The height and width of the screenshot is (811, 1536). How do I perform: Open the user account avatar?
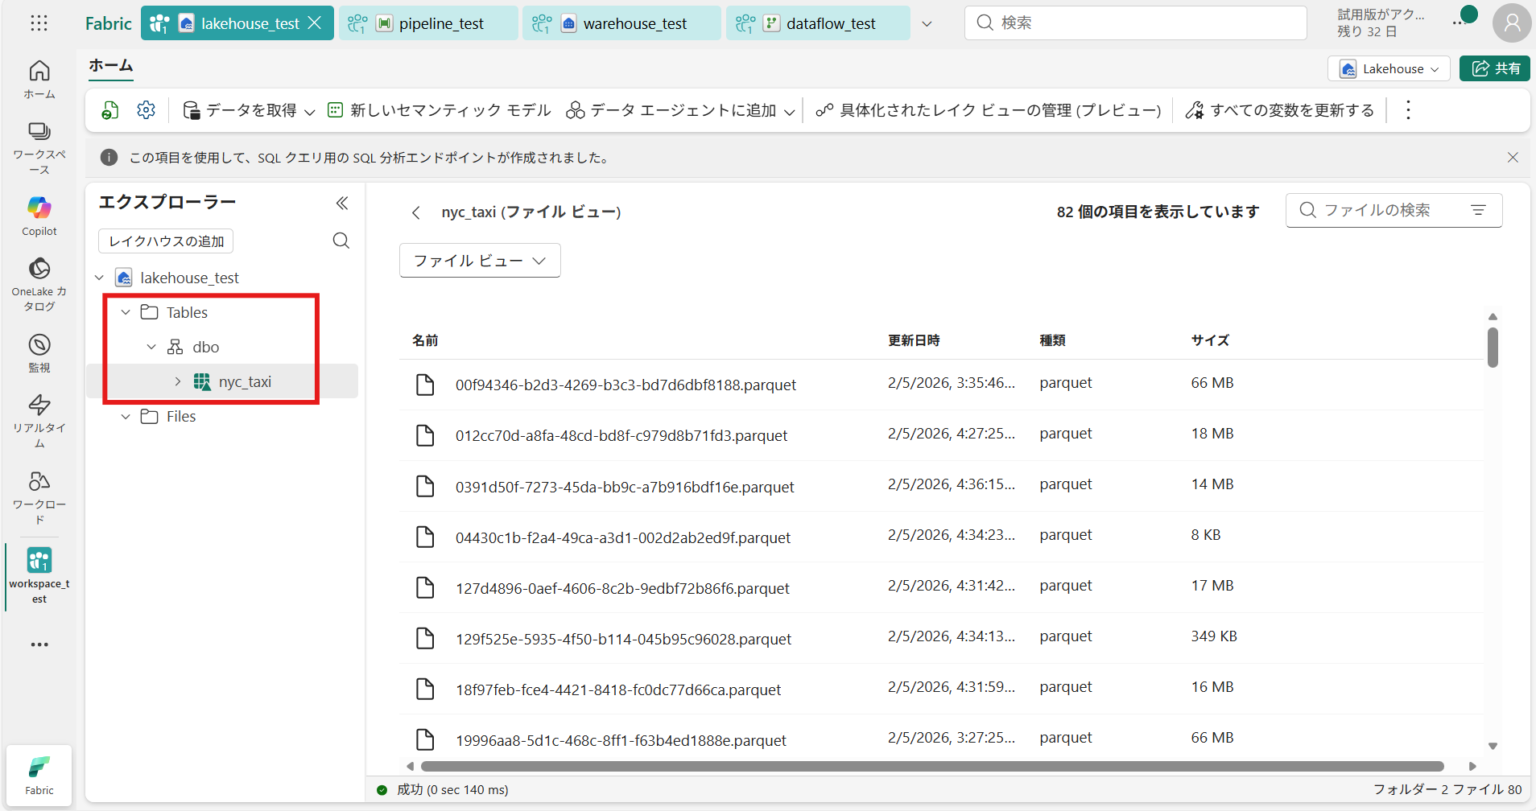pos(1510,23)
